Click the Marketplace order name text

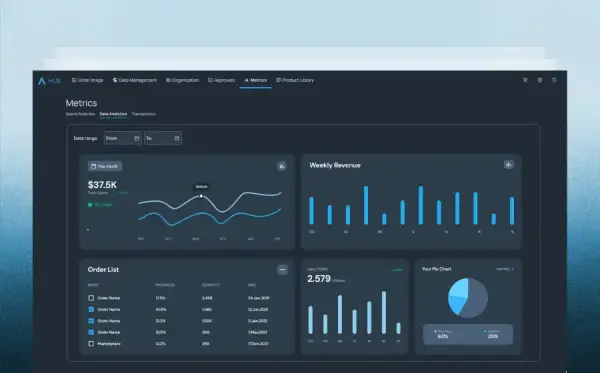tap(109, 344)
